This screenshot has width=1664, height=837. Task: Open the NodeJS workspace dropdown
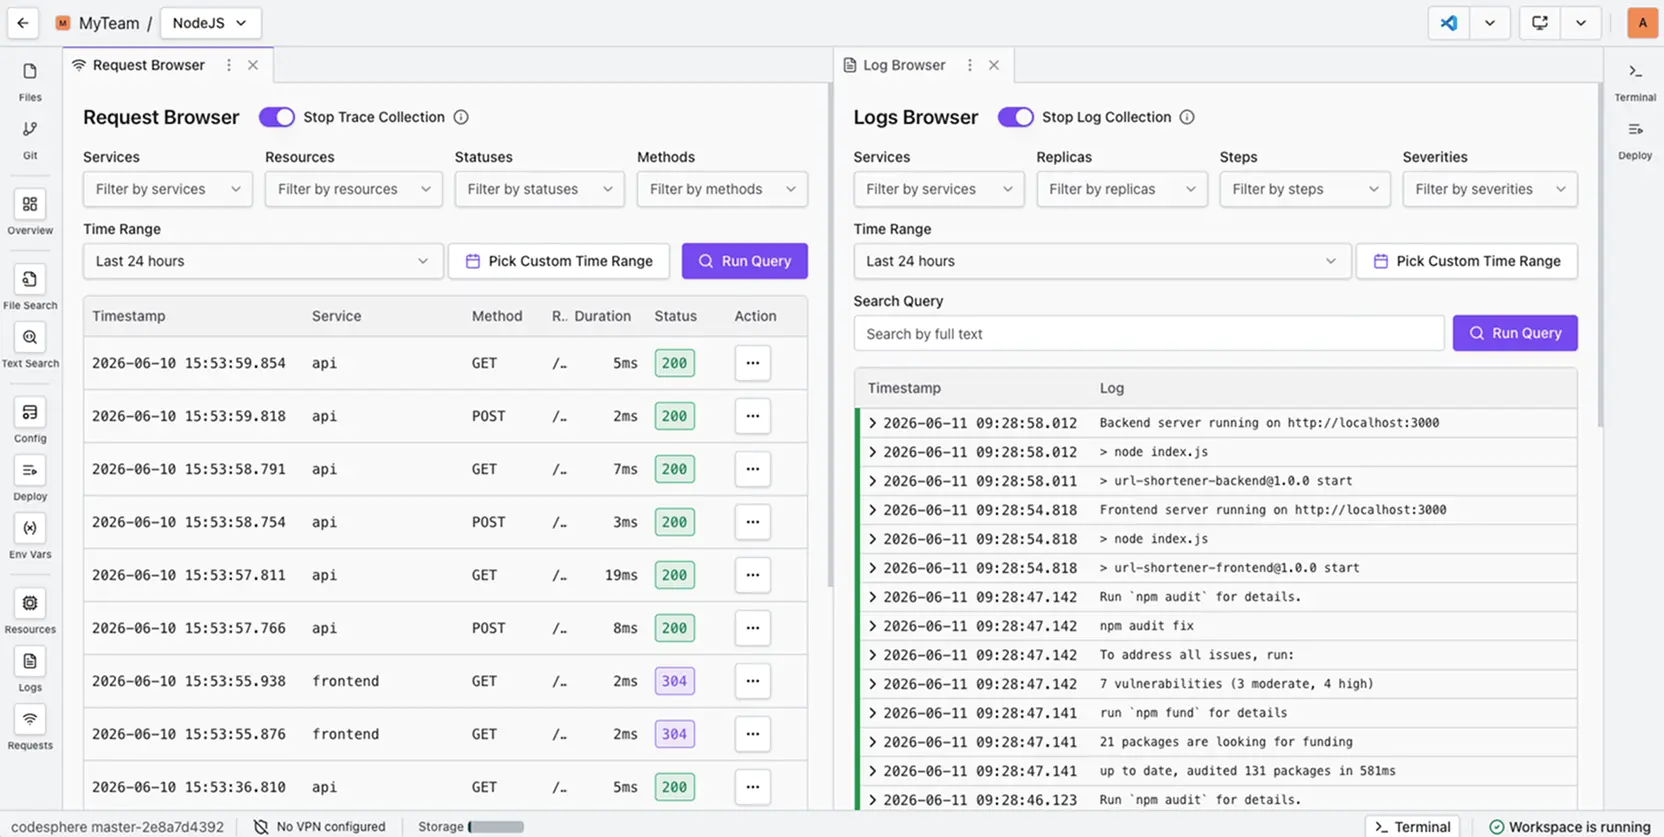pos(210,23)
